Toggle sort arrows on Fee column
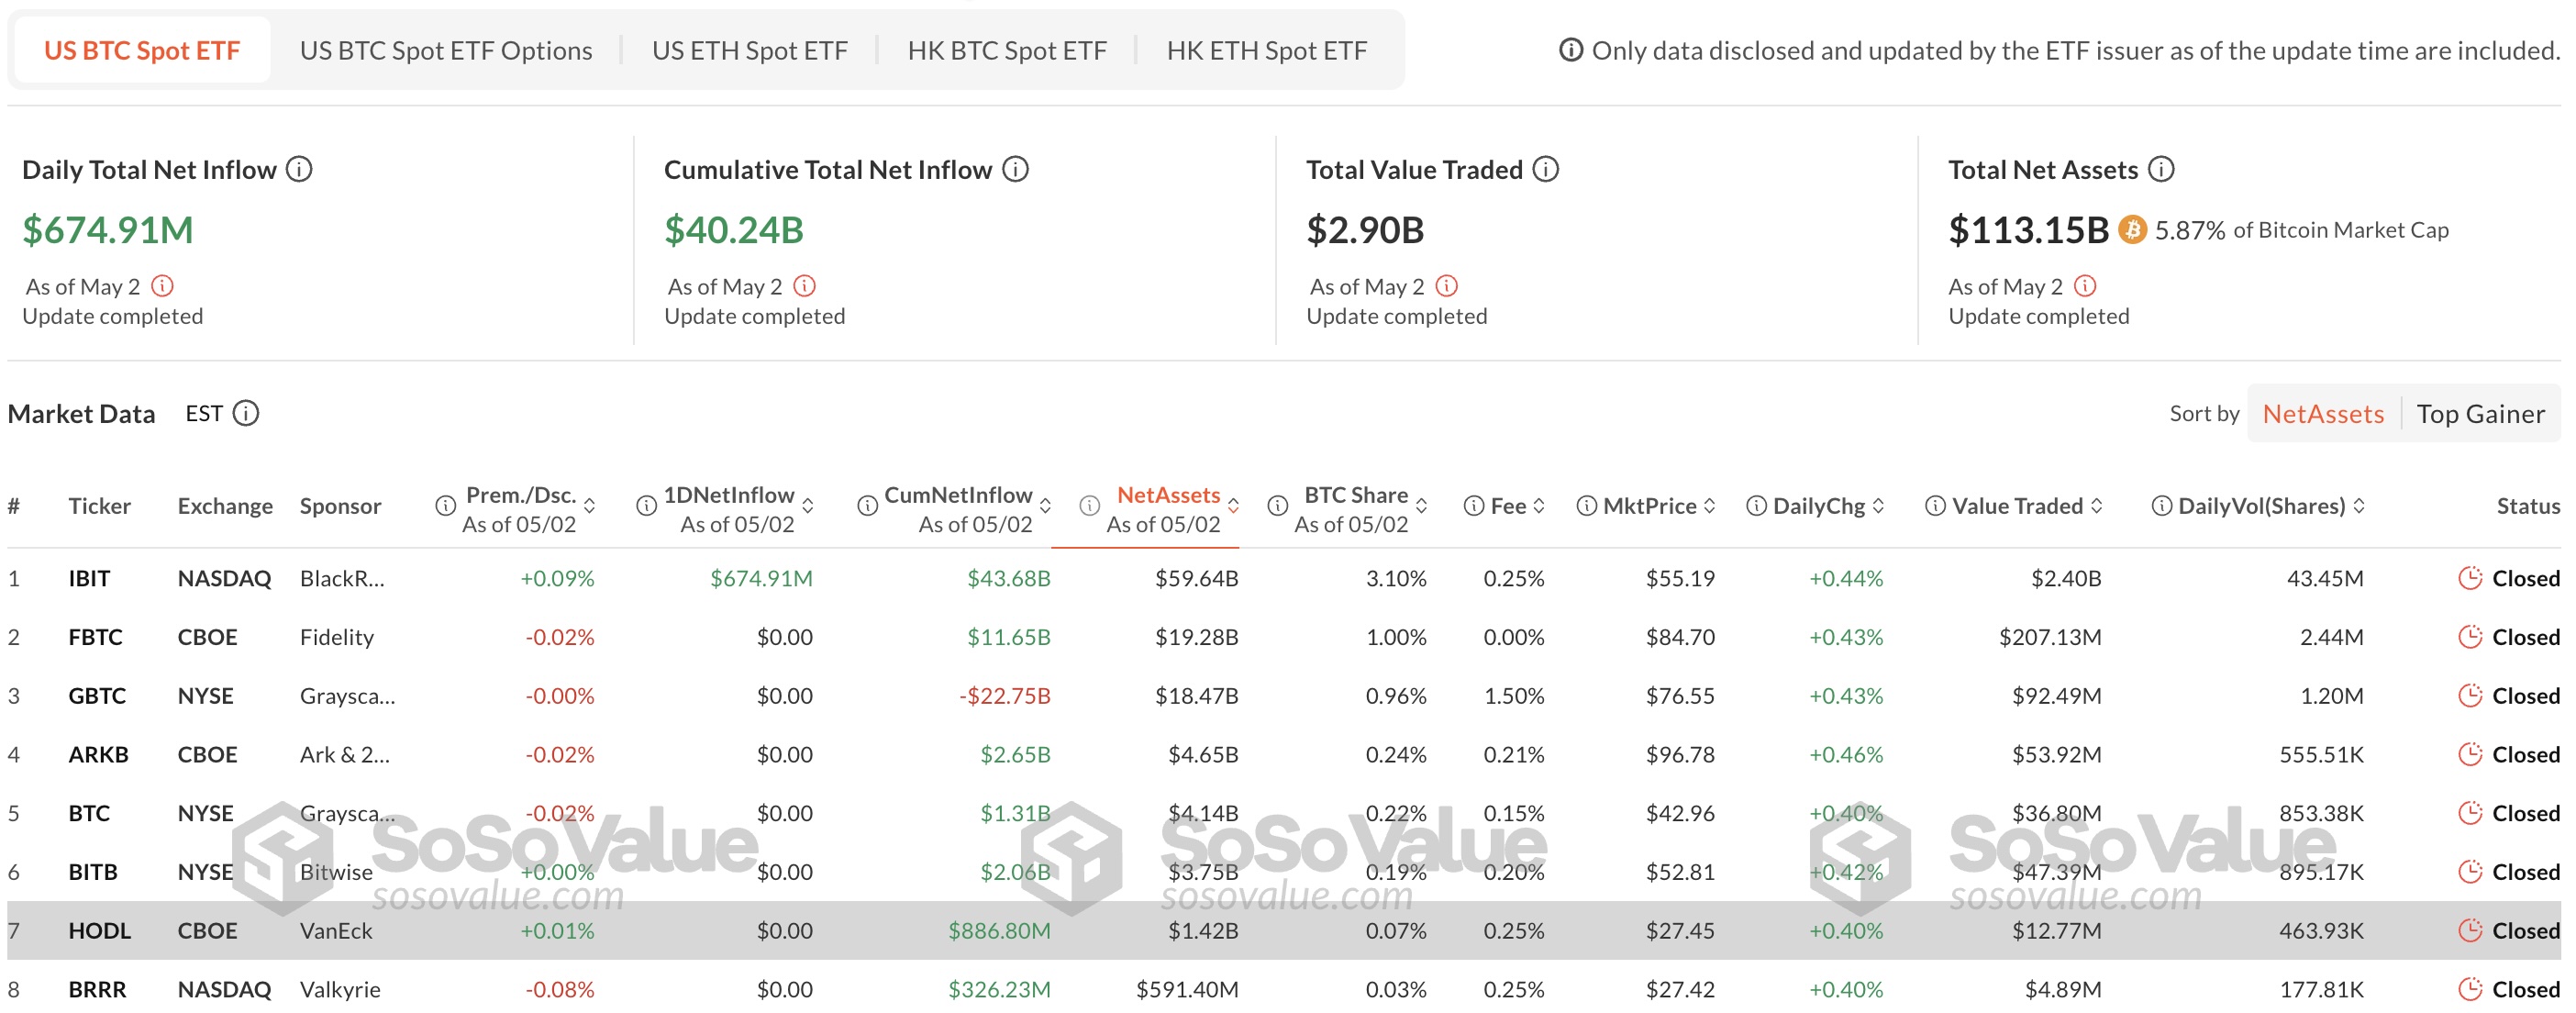 tap(1539, 506)
